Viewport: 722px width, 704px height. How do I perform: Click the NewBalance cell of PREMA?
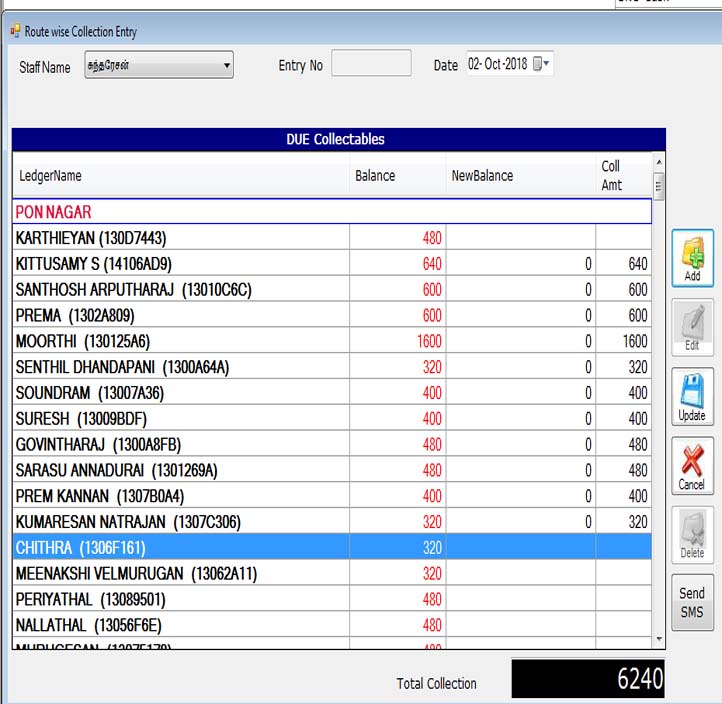[521, 315]
